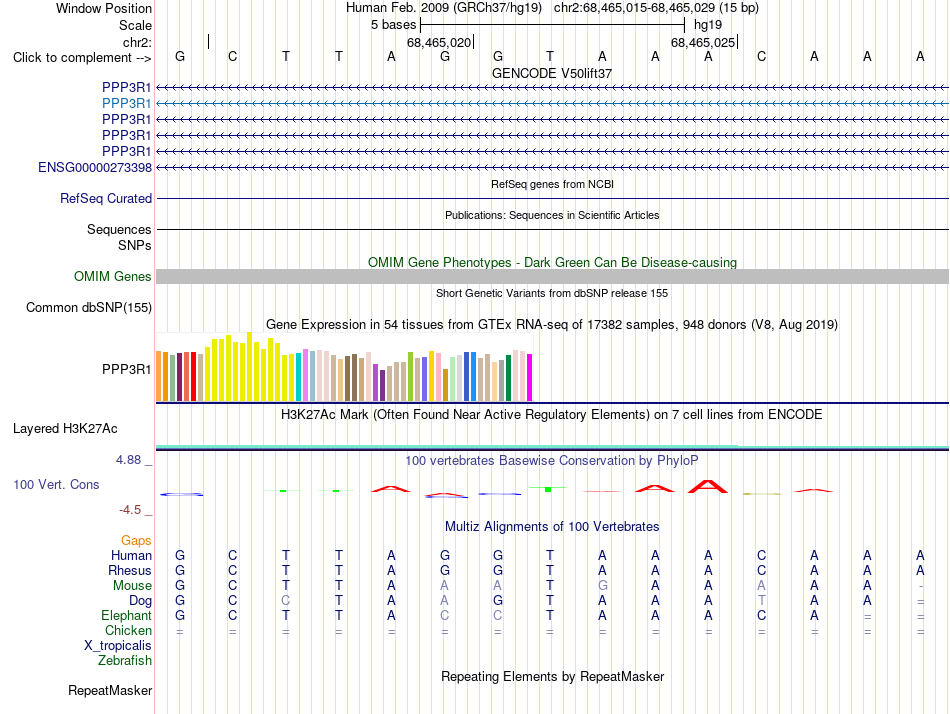Click the RepeatMasker track label
Viewport: 950px width, 714px height.
(110, 690)
